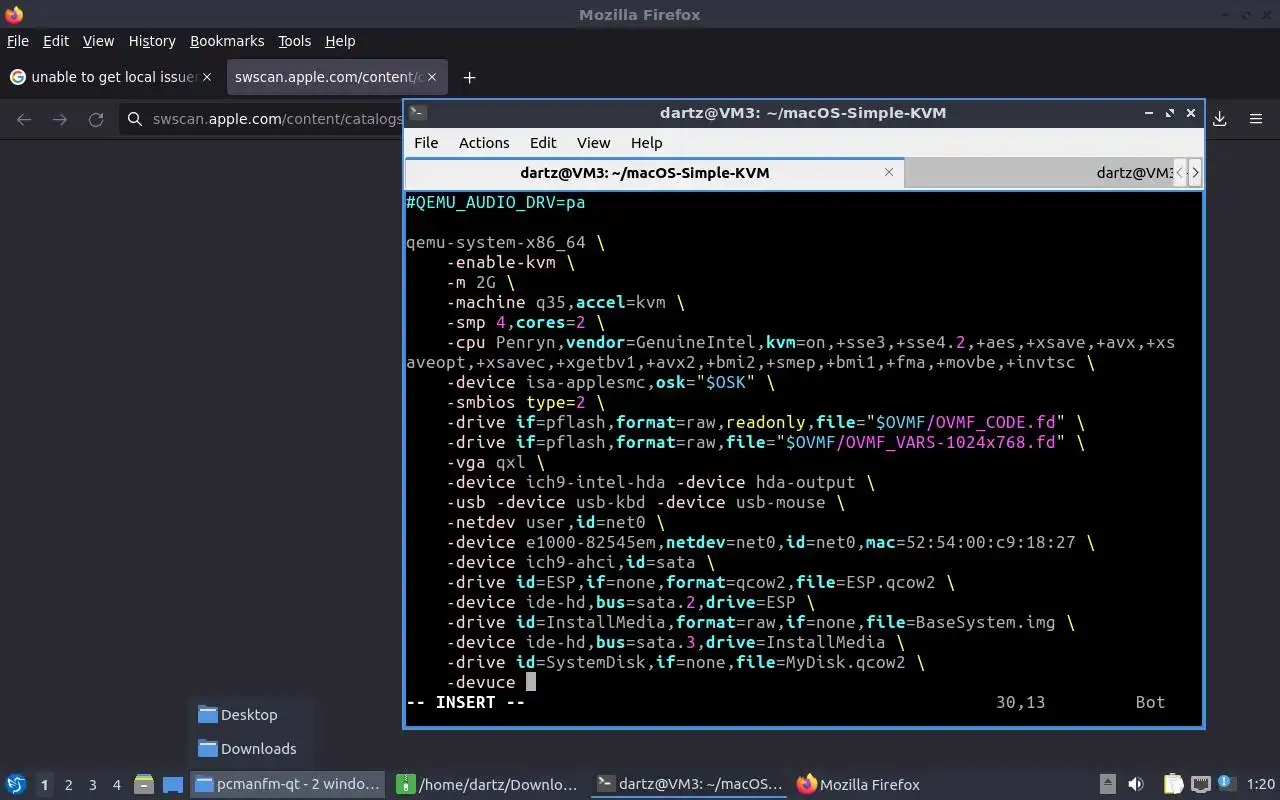Open network connection tray icon

point(1201,784)
